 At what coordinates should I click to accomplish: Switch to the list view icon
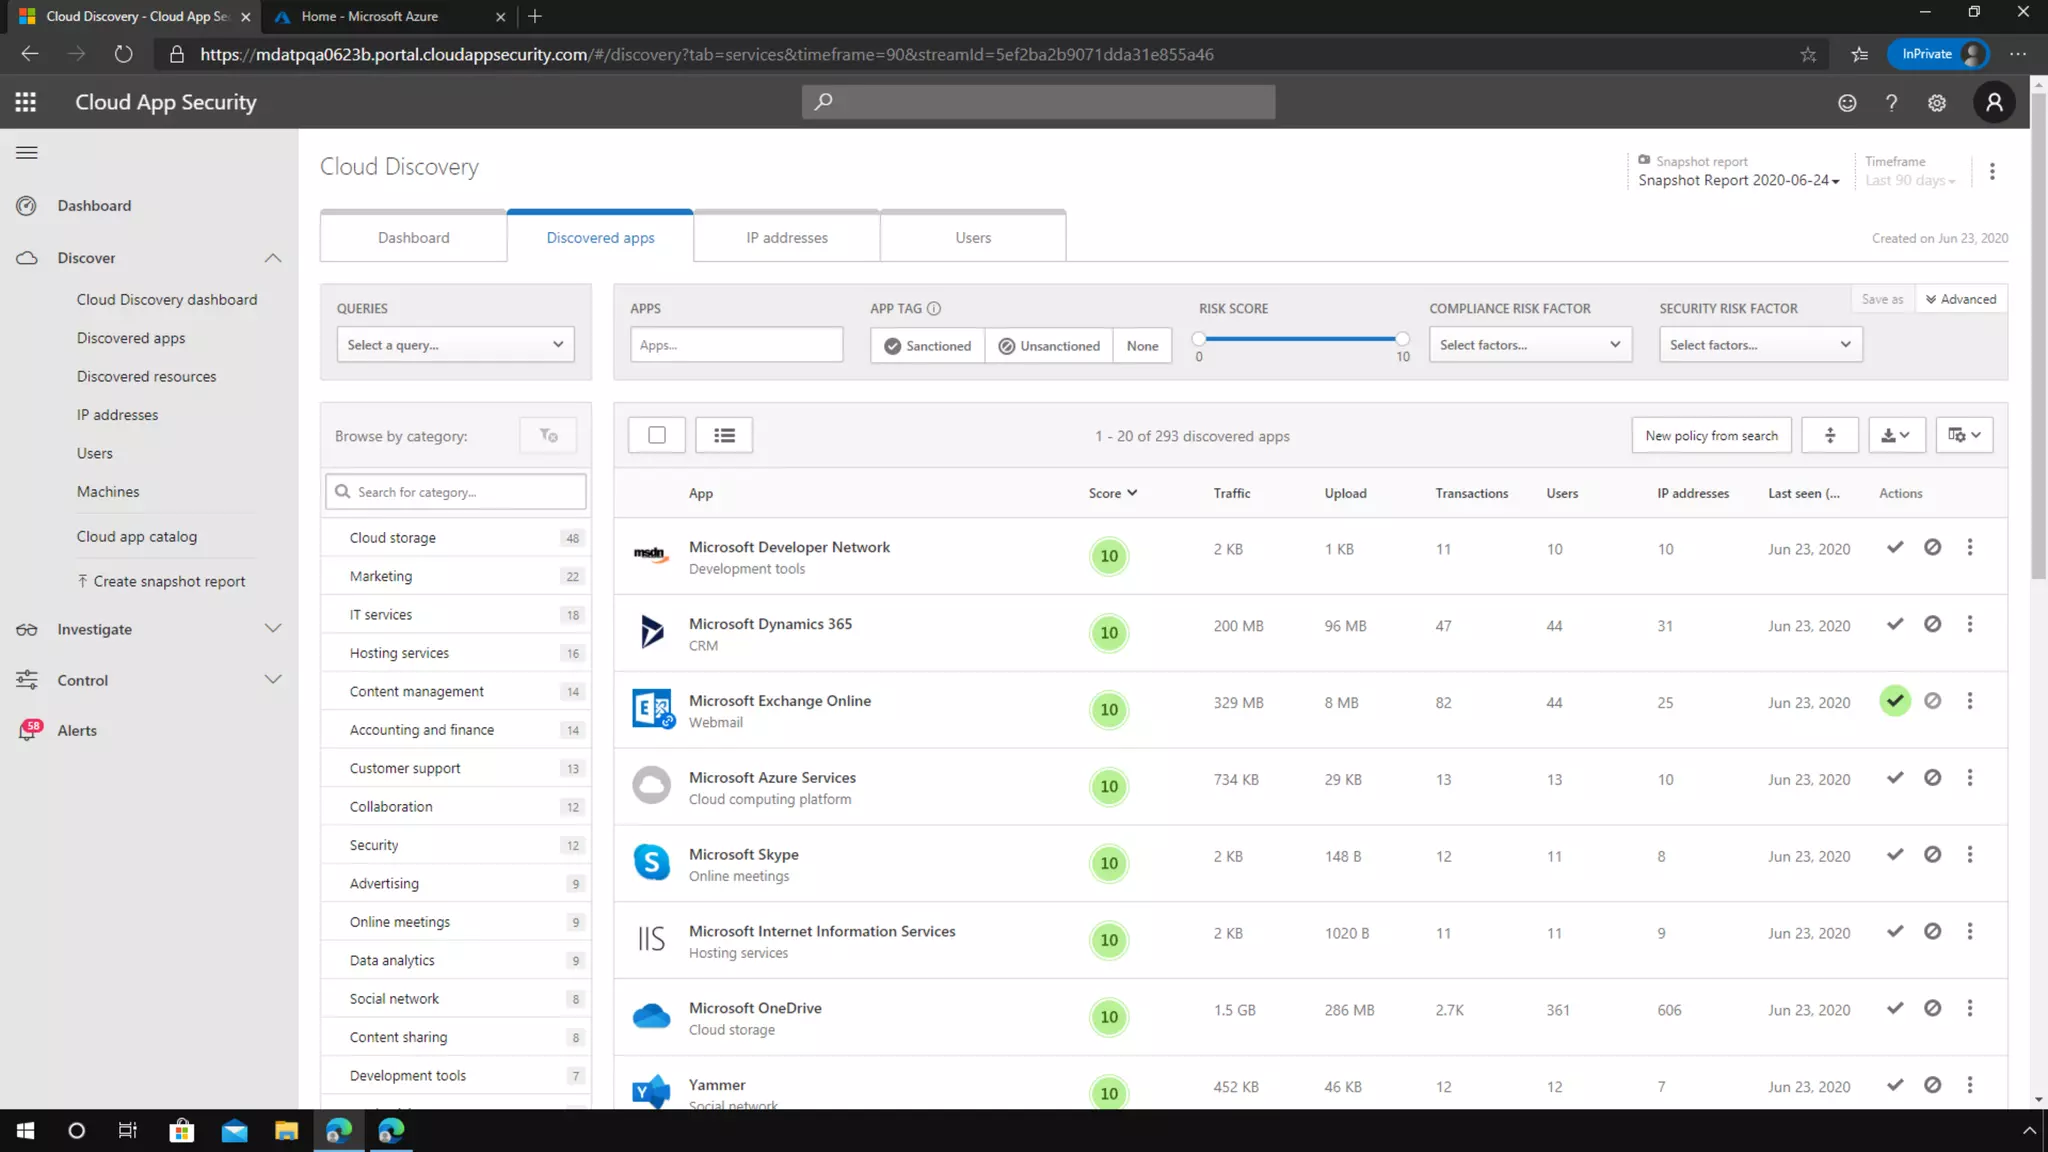point(724,435)
